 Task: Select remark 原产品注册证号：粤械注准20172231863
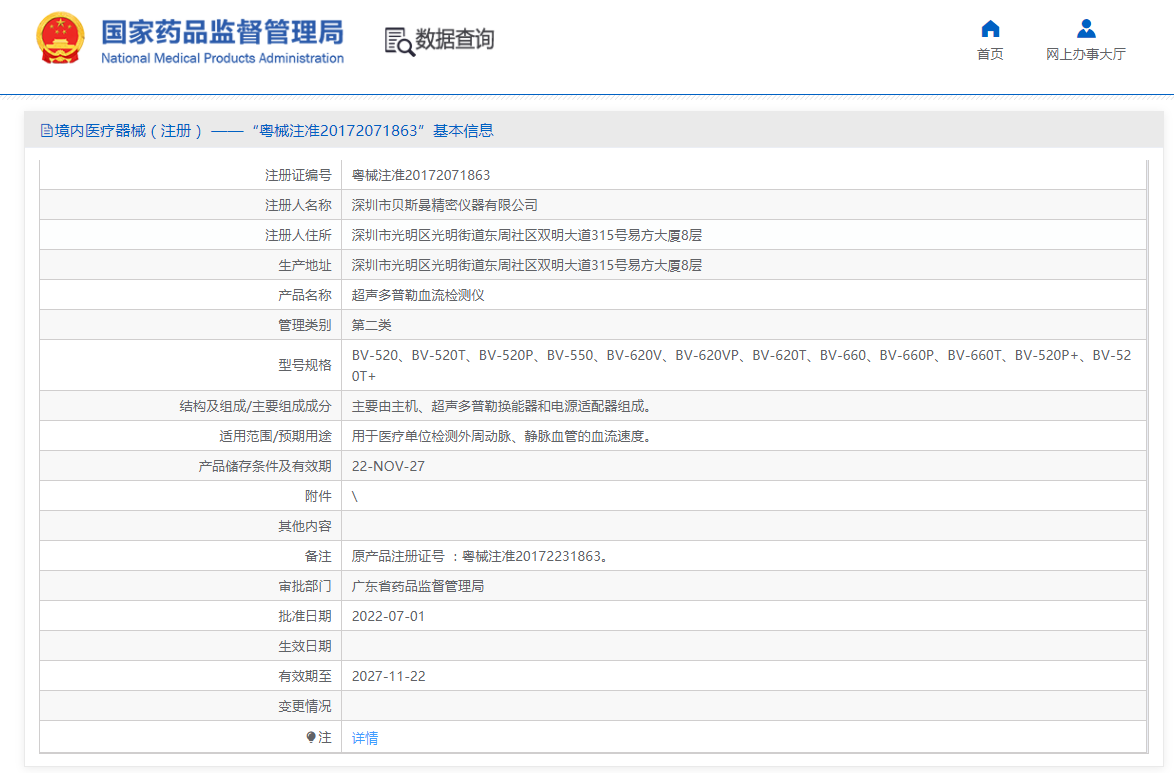[x=480, y=556]
